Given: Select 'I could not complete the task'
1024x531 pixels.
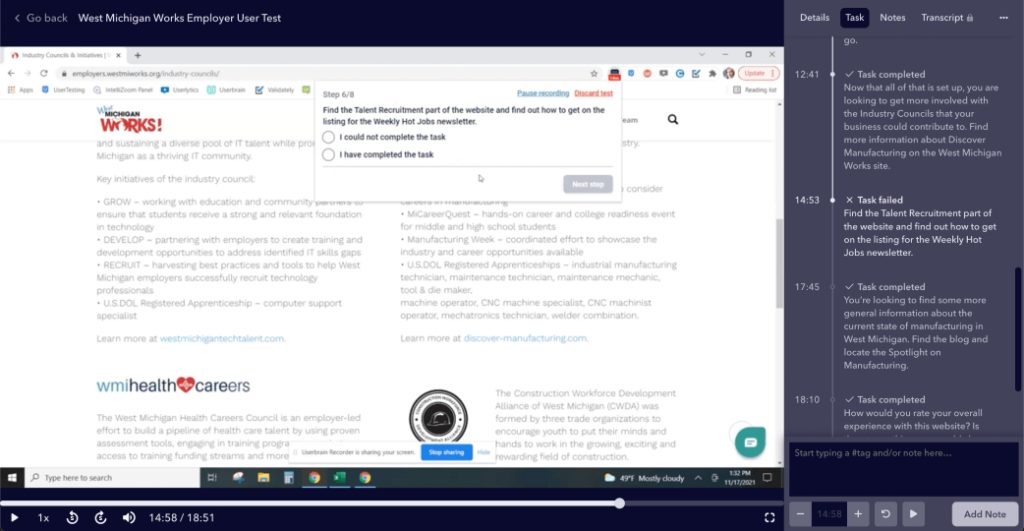Looking at the screenshot, I should [328, 137].
